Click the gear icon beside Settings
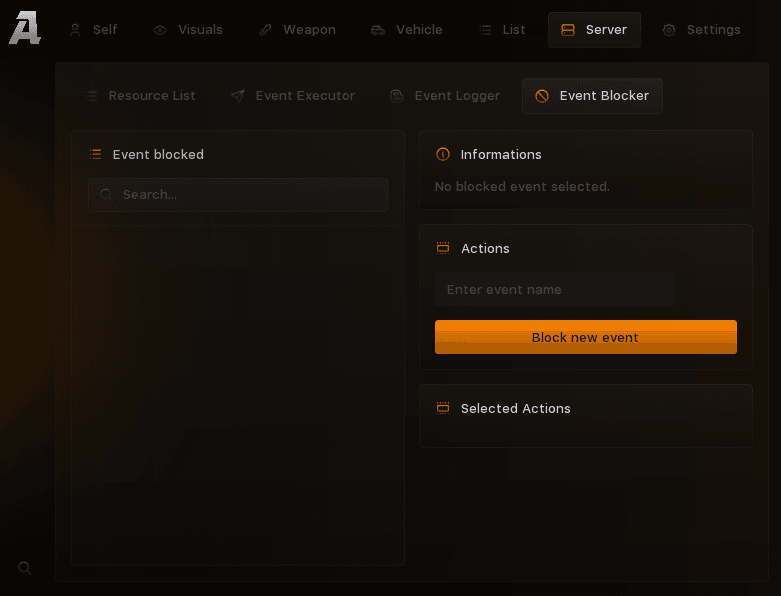 pos(669,30)
